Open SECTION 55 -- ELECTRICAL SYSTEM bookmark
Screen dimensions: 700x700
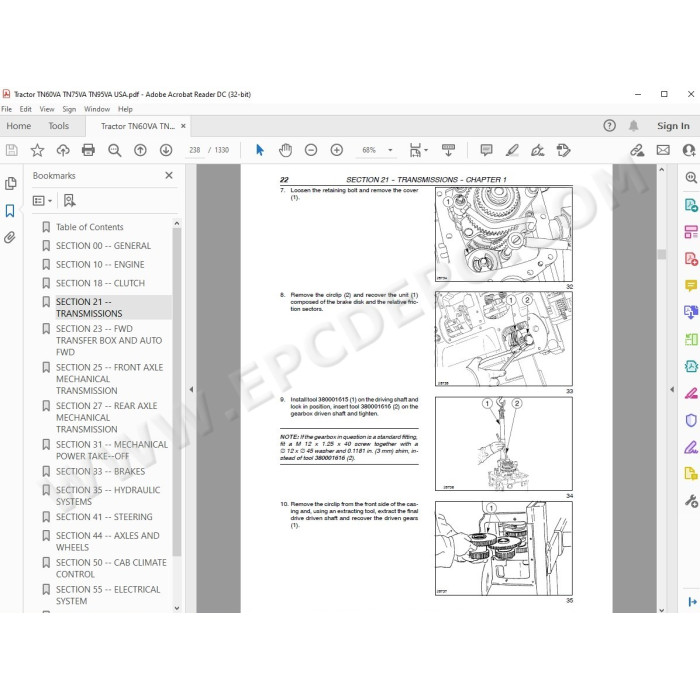108,595
